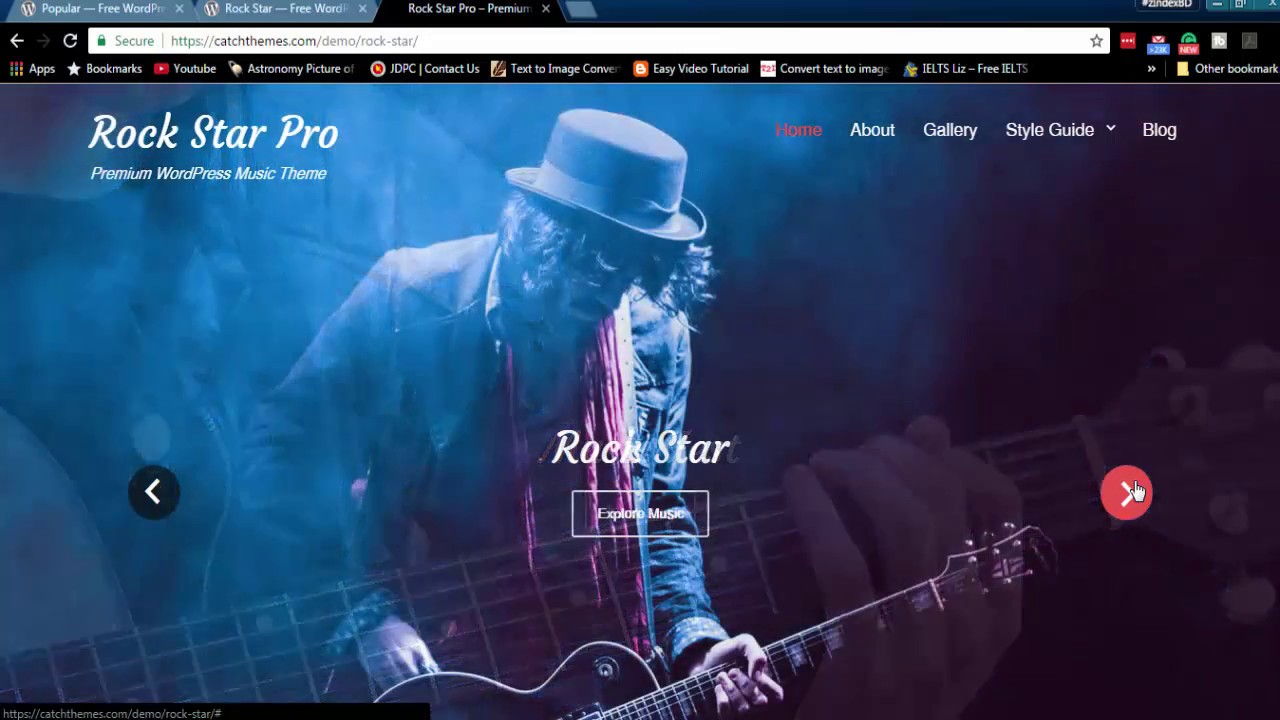Open Convert text to image bookmark
The height and width of the screenshot is (720, 1280).
pyautogui.click(x=824, y=69)
